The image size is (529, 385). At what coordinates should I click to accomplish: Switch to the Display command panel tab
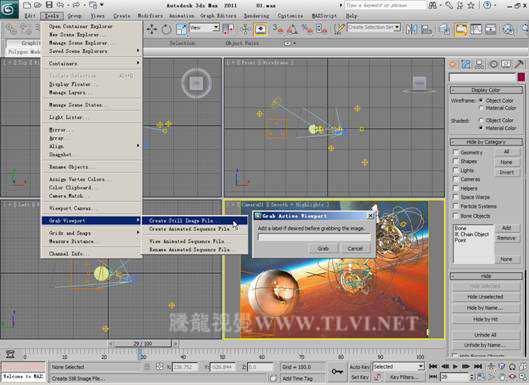pyautogui.click(x=506, y=64)
